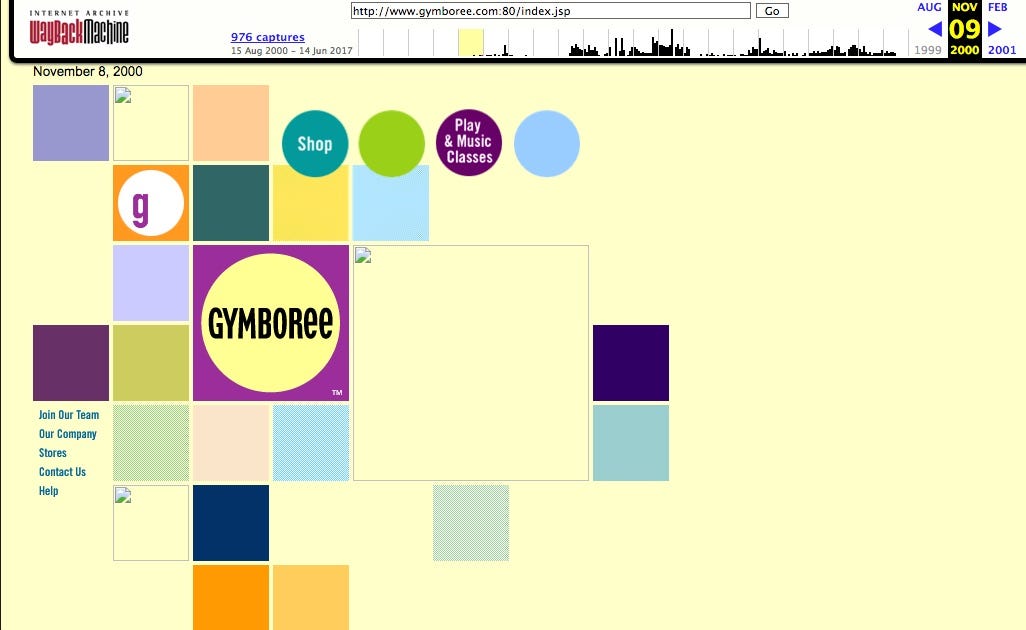This screenshot has width=1026, height=630.
Task: Jump to the next capture with the right arrow
Action: [x=995, y=29]
